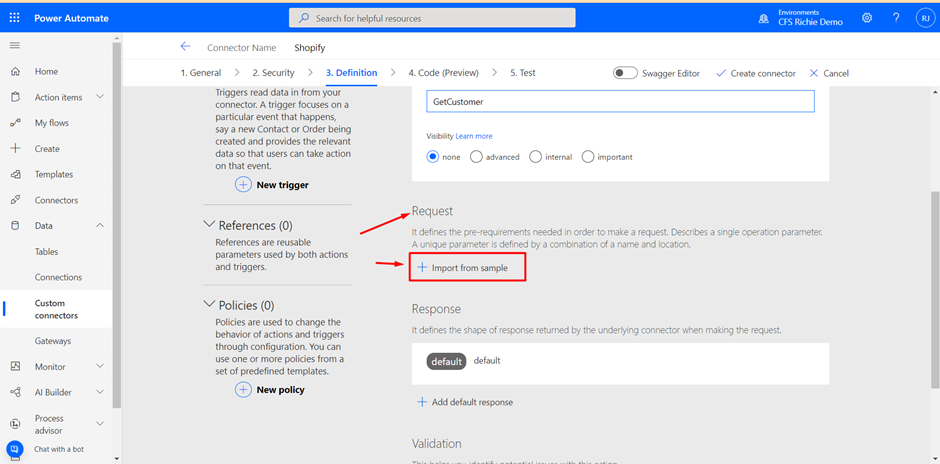Expand the Action items chevron

click(100, 97)
